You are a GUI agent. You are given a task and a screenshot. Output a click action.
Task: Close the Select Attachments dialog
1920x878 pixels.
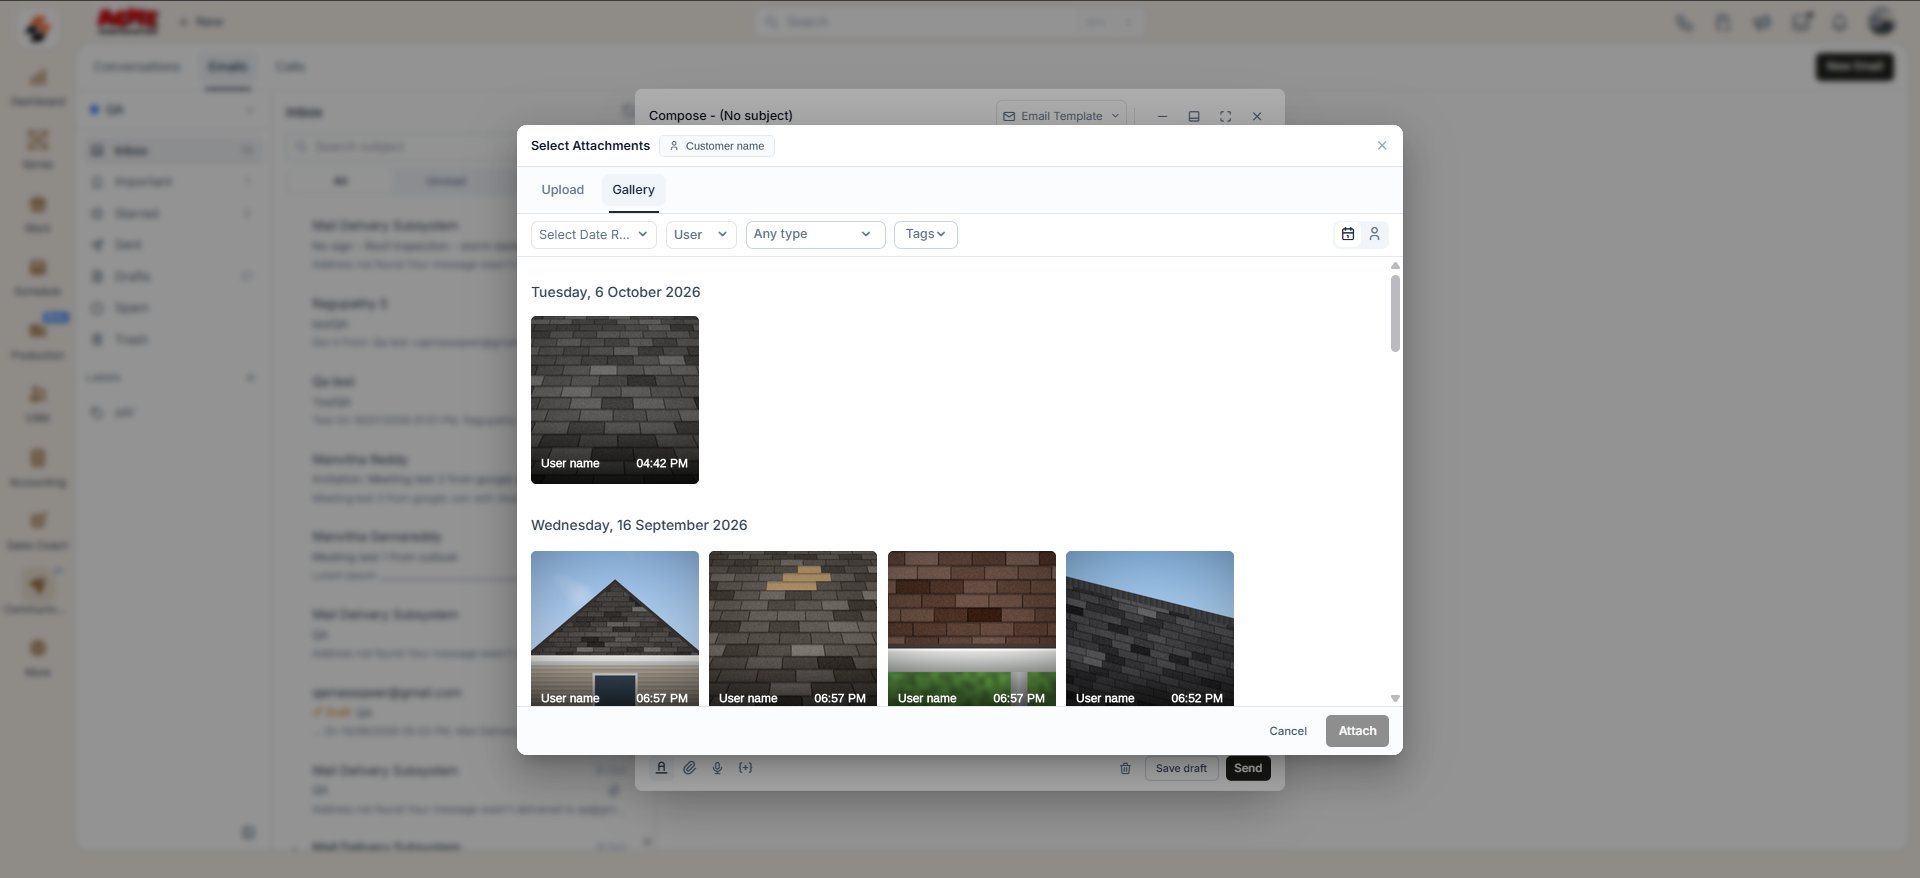tap(1382, 145)
